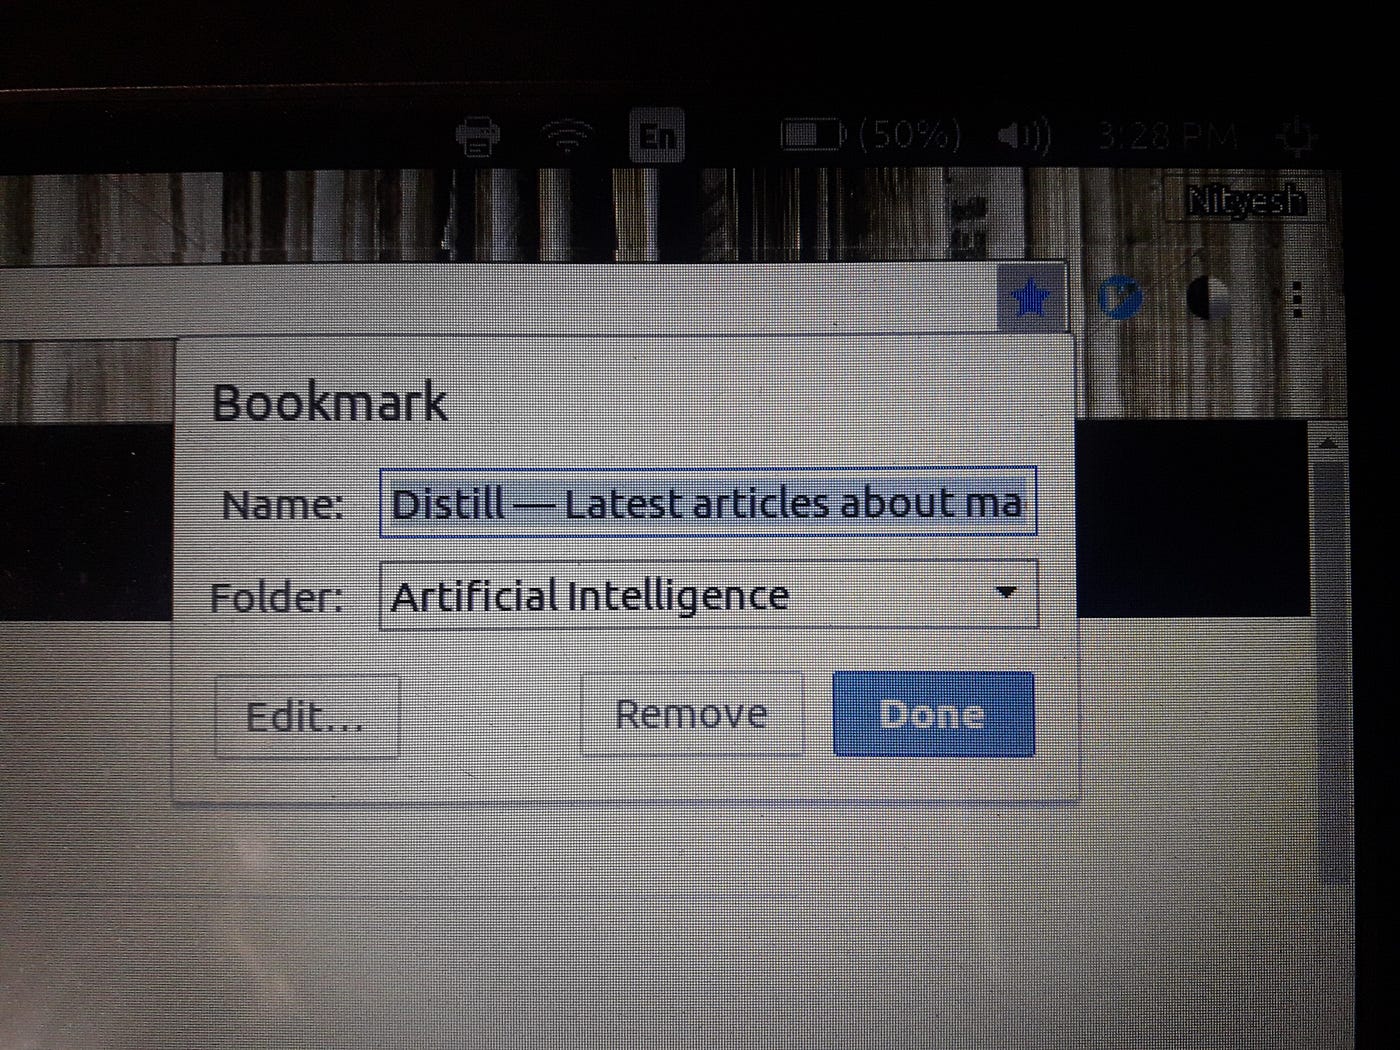Open the printer indicator in top panel
The width and height of the screenshot is (1400, 1050).
(478, 136)
